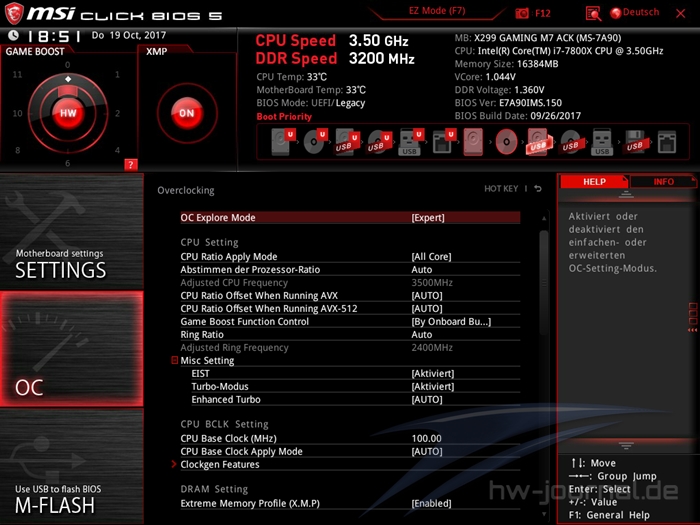Toggle Turbo-Modus setting currently Aktiviert

point(355,386)
